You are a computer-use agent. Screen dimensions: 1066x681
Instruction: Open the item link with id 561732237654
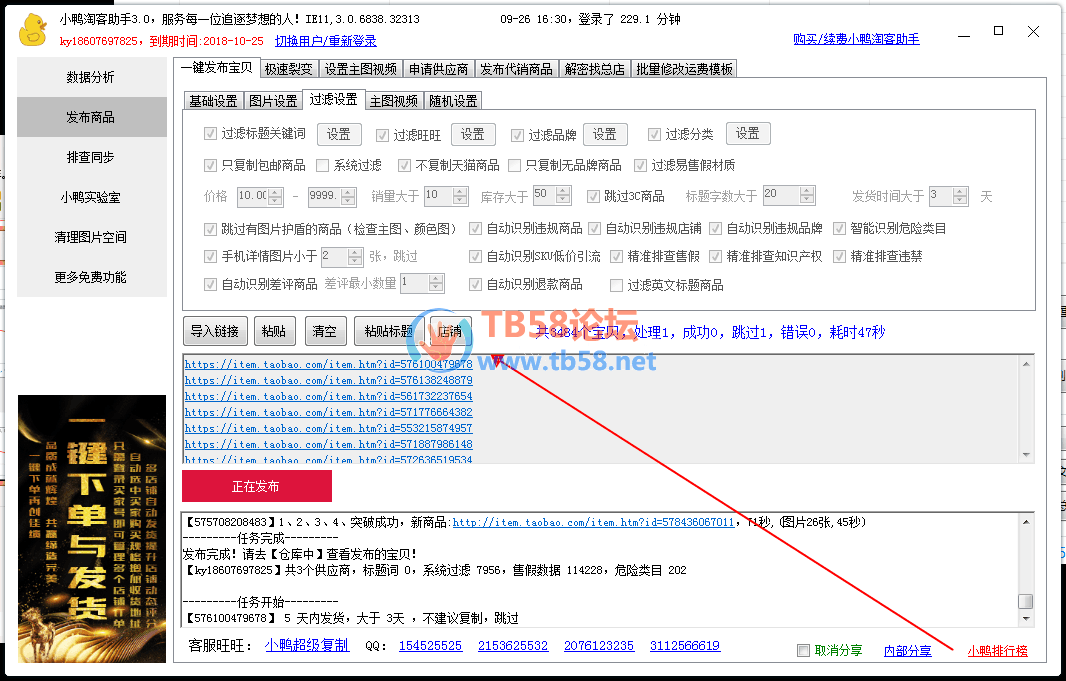tap(328, 396)
